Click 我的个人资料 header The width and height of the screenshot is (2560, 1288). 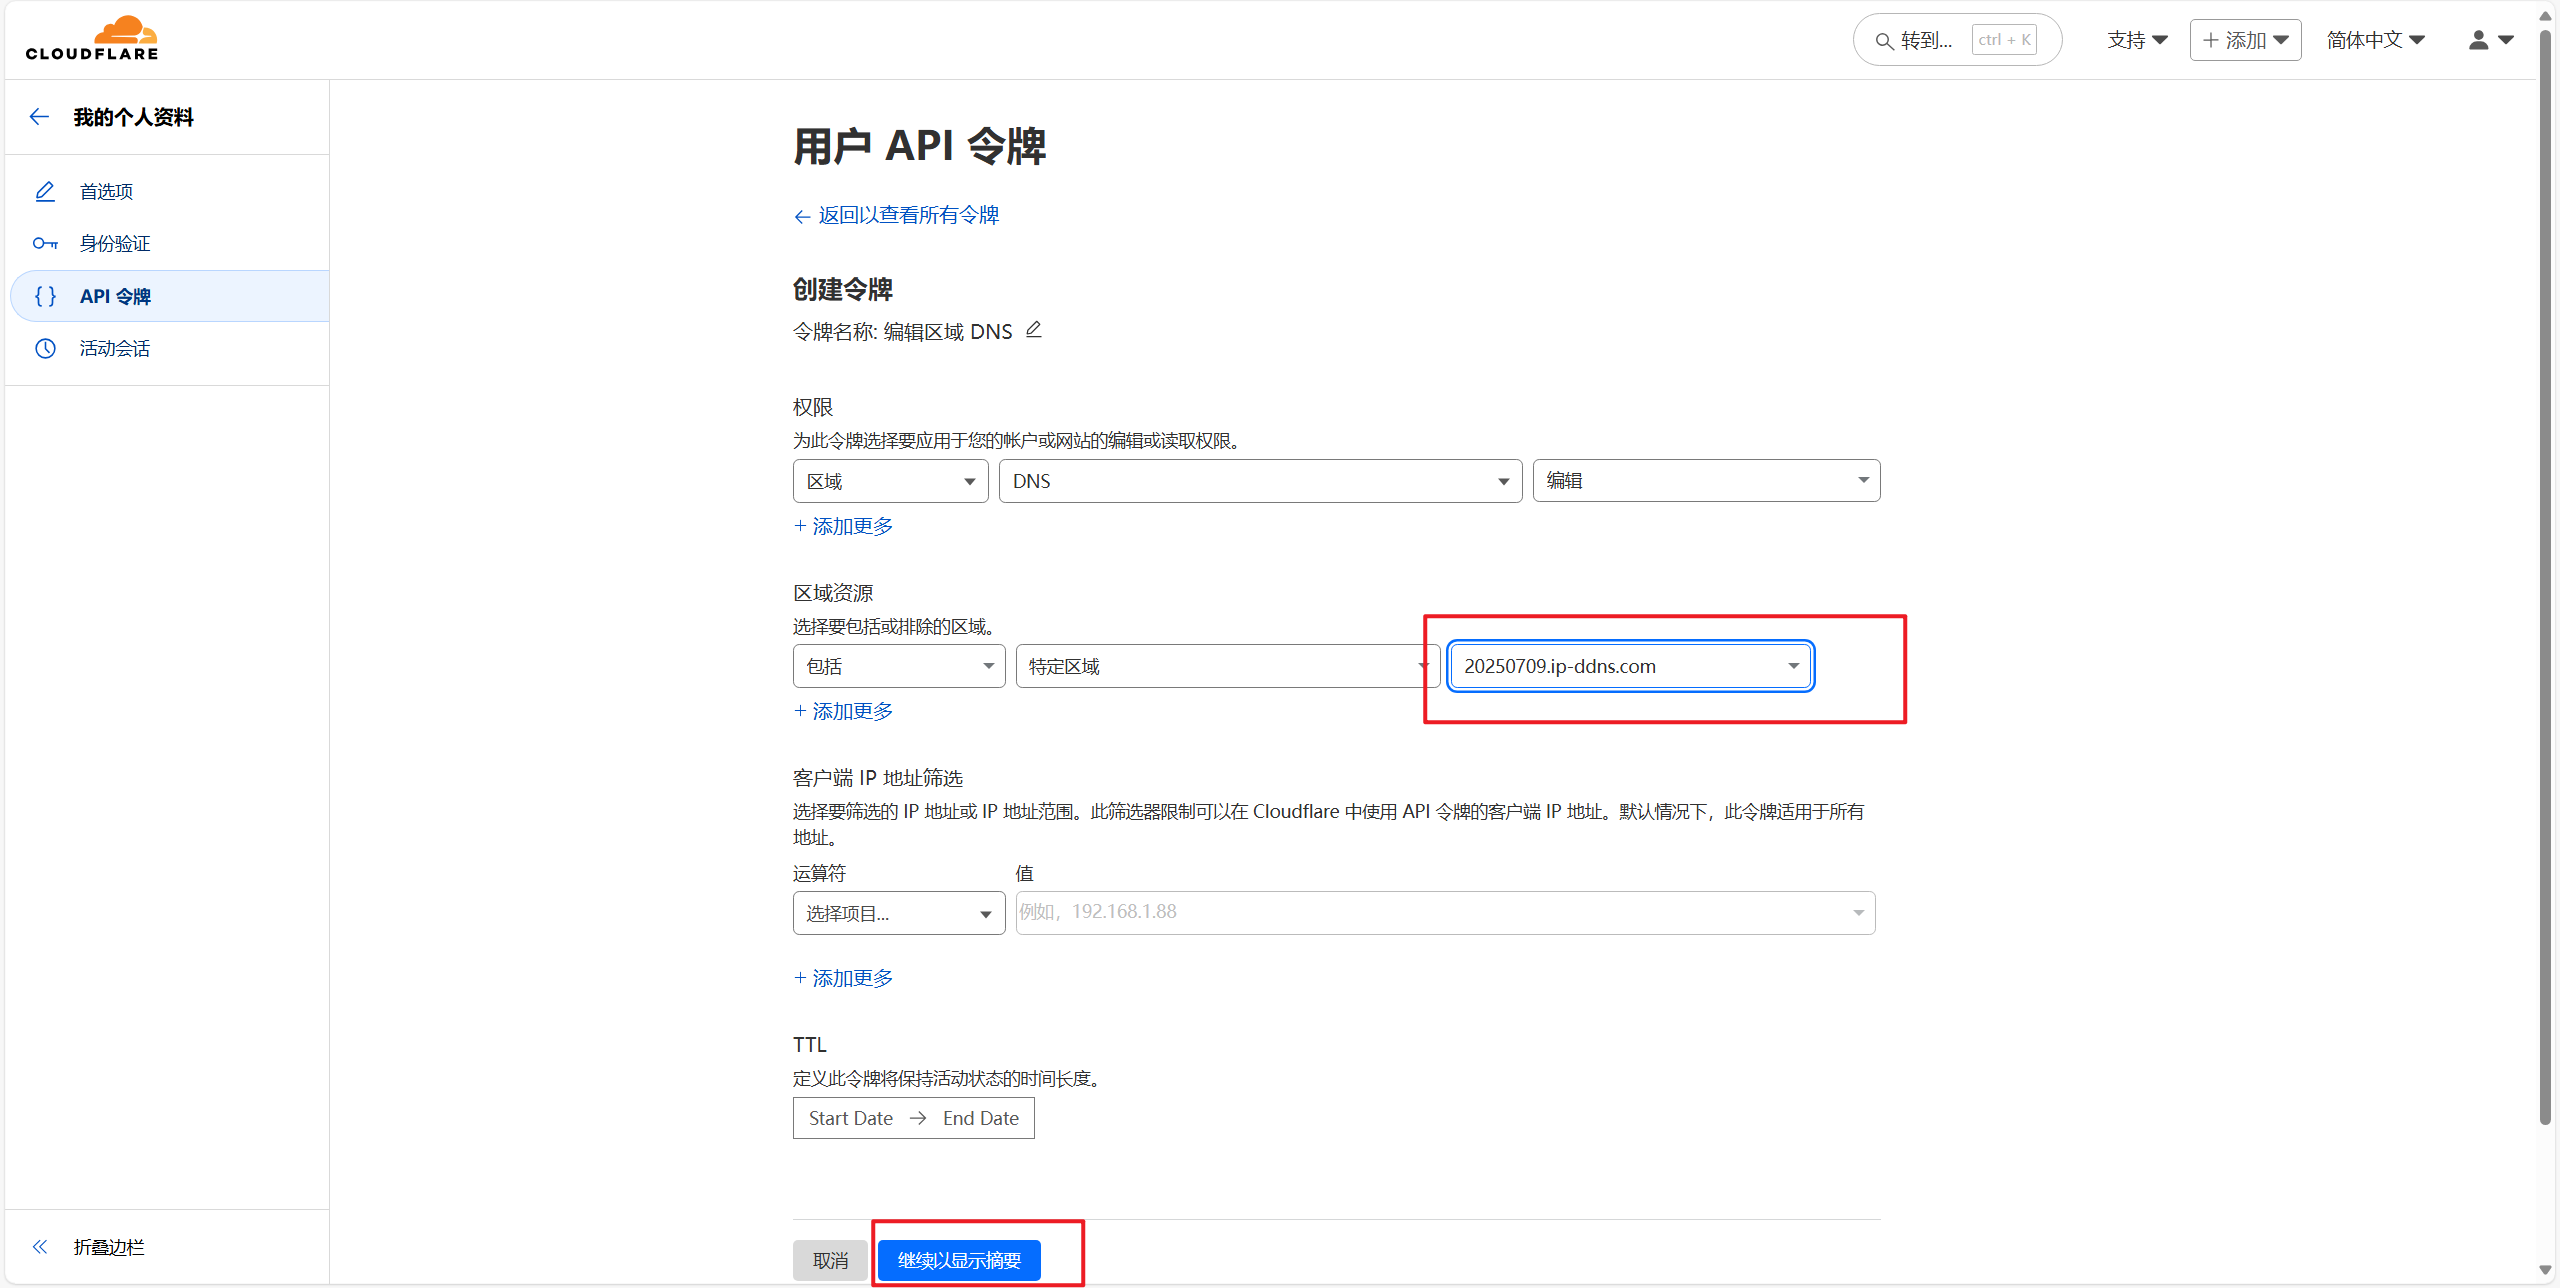pos(133,117)
